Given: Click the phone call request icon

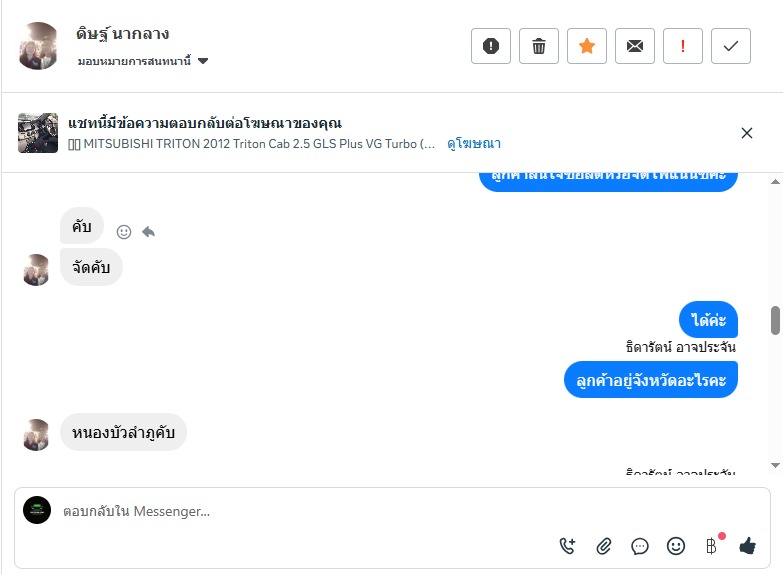Looking at the screenshot, I should (x=568, y=546).
